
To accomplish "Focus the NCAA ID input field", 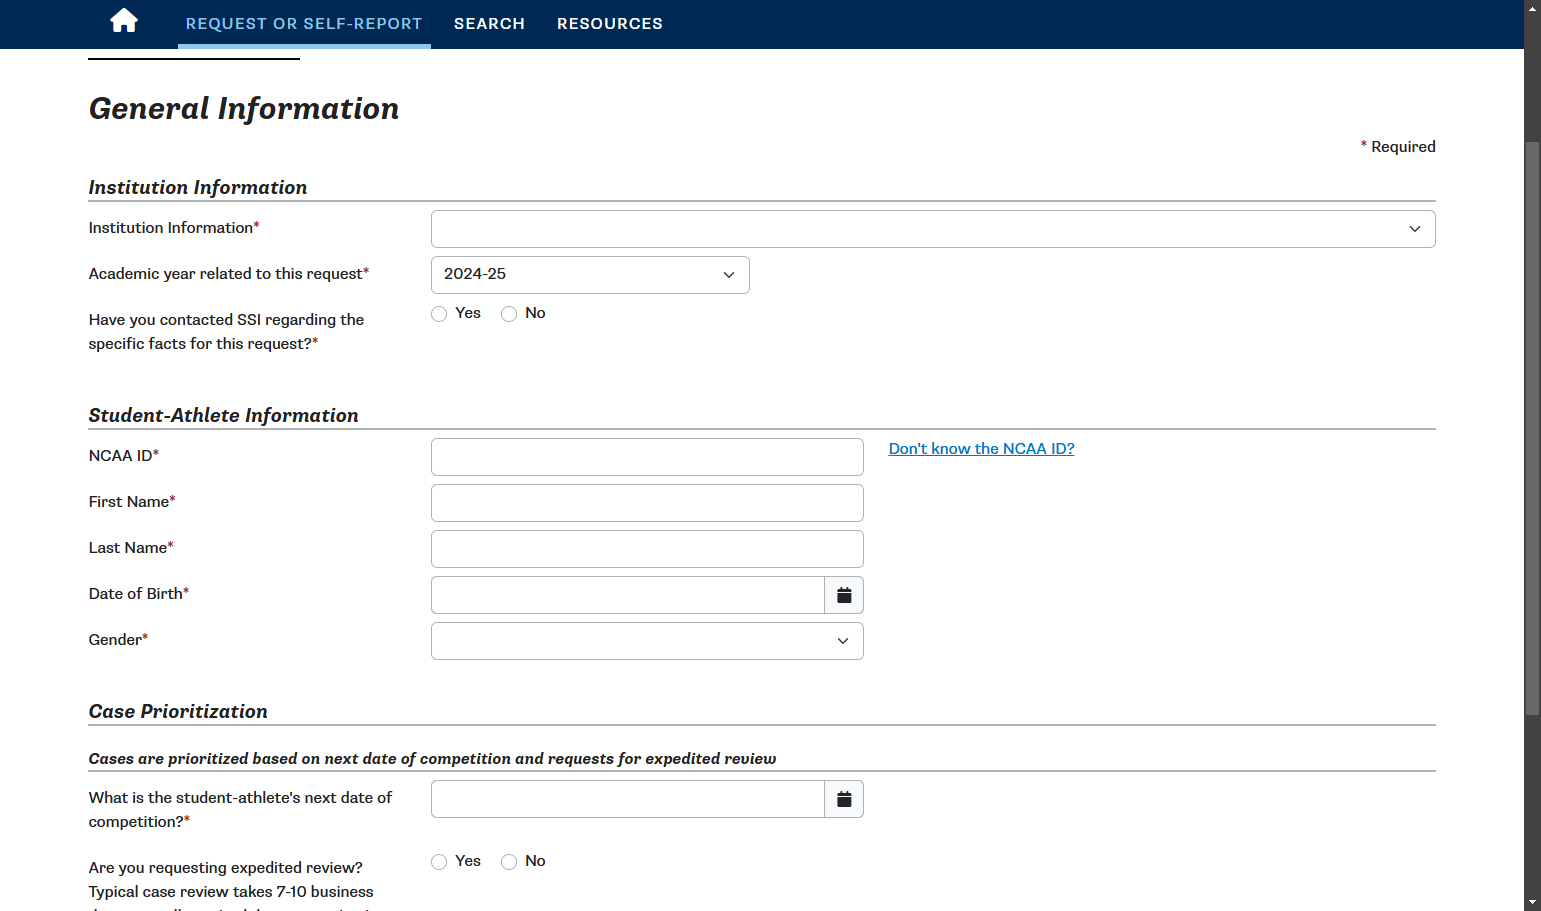I will pyautogui.click(x=647, y=457).
